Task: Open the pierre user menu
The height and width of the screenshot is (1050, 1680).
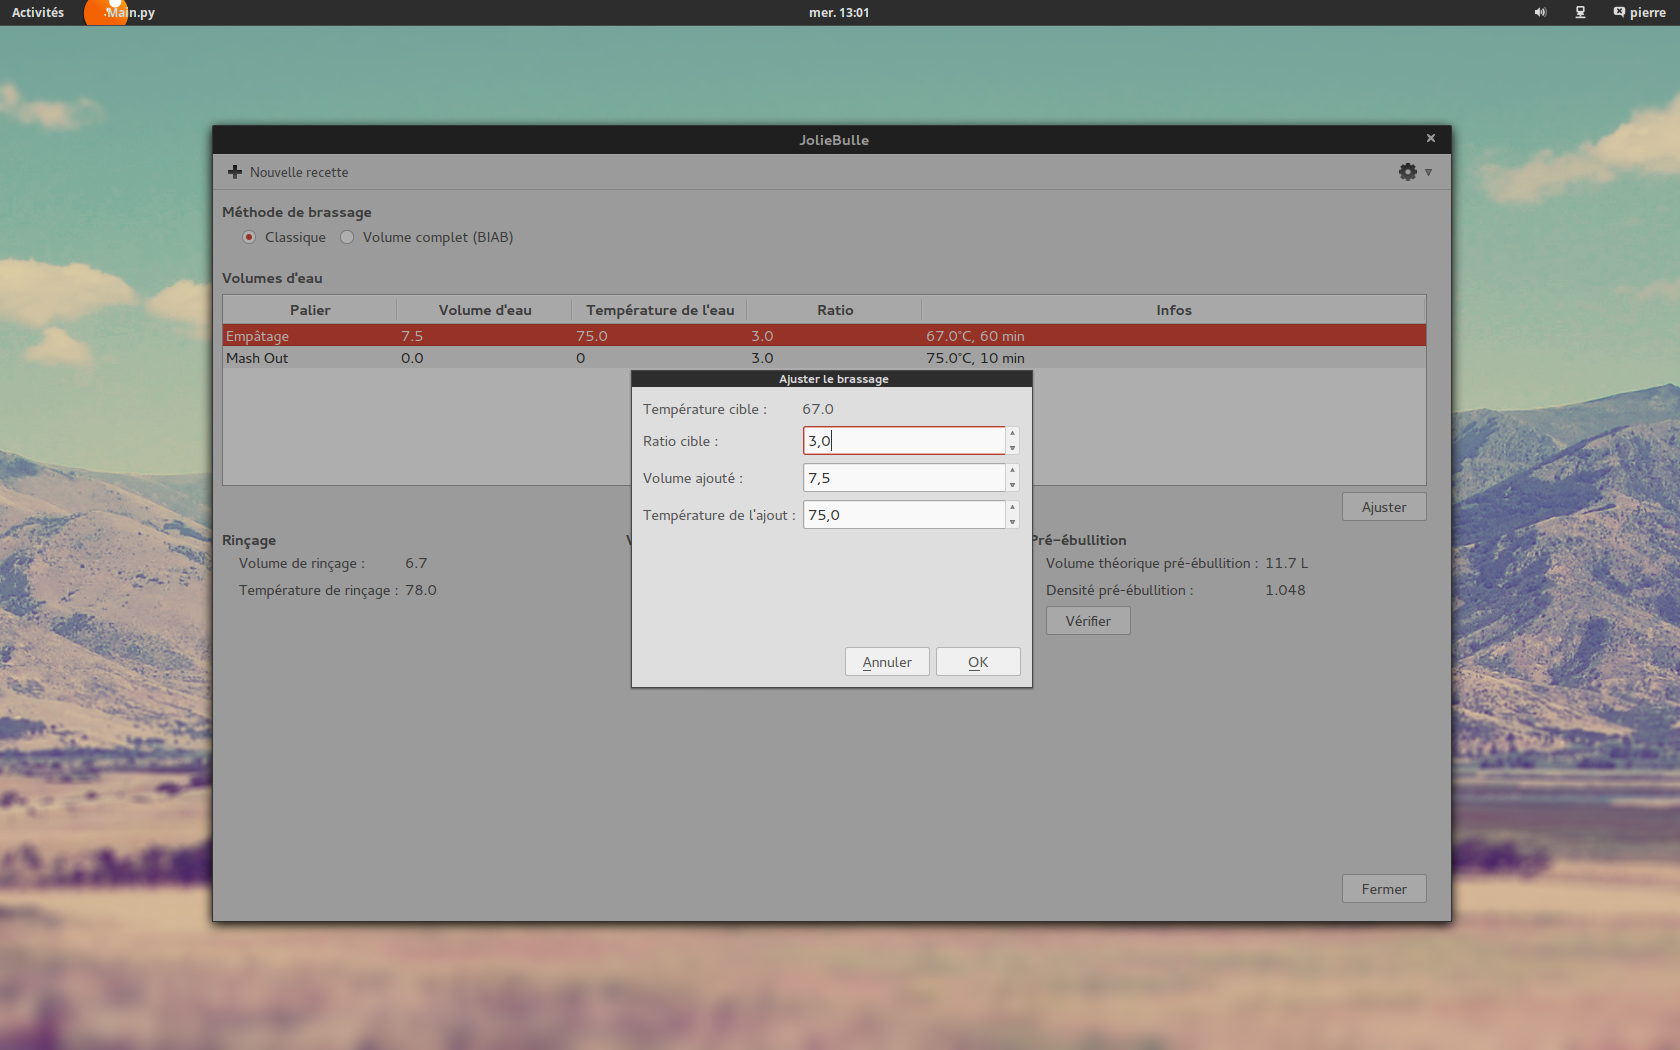Action: click(x=1639, y=12)
